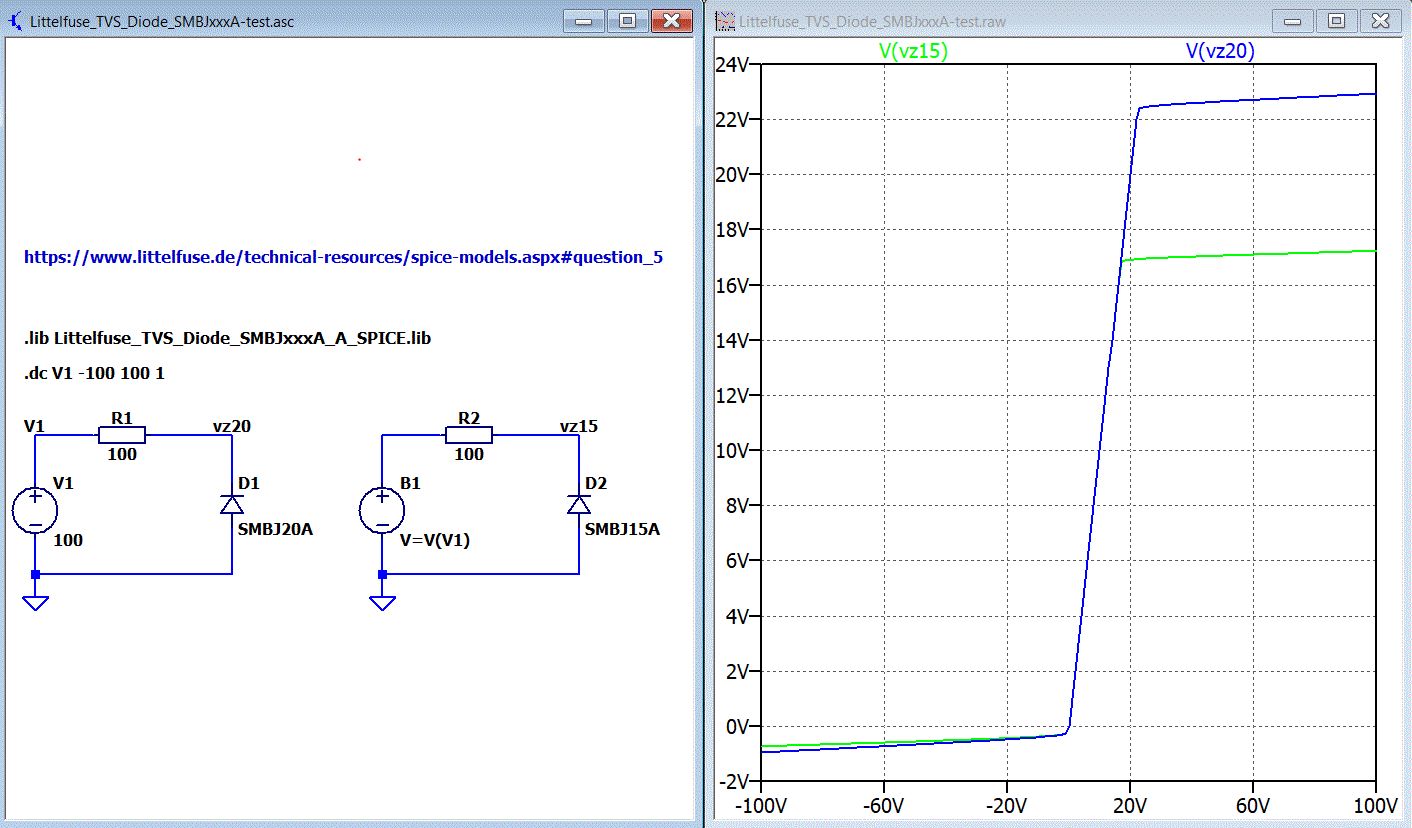Click the vz20 net label

(231, 426)
